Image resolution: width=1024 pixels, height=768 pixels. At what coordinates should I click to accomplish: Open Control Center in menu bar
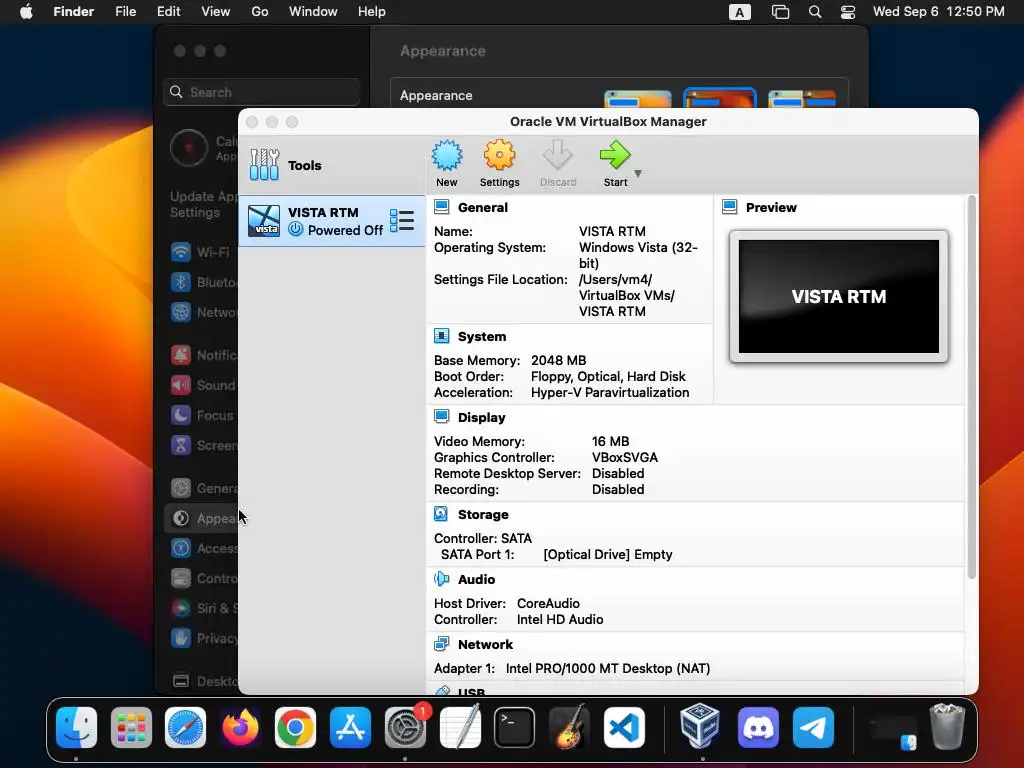click(848, 12)
